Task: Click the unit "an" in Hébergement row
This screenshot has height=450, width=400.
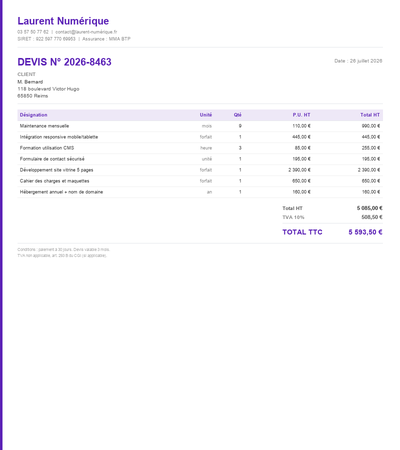Action: pos(209,192)
